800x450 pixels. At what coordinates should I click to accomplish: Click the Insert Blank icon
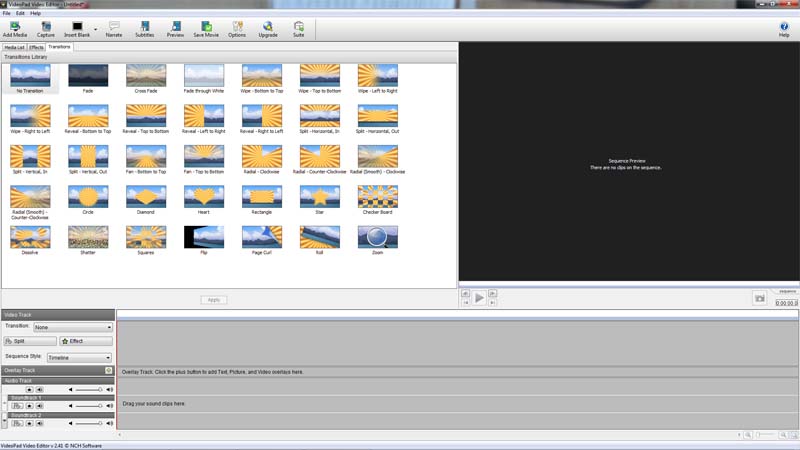pyautogui.click(x=77, y=29)
